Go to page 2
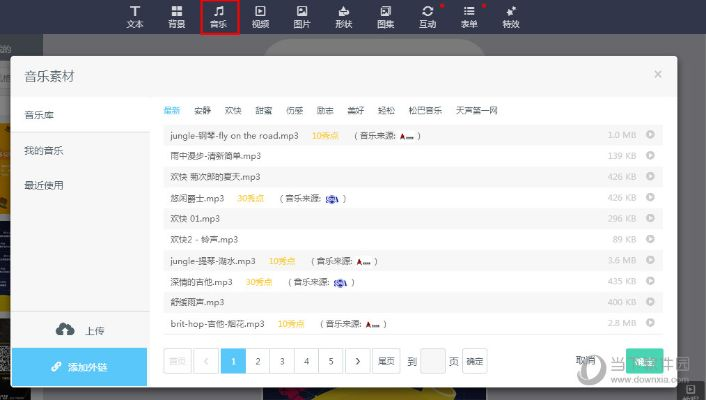Viewport: 706px width, 400px height. click(x=258, y=361)
